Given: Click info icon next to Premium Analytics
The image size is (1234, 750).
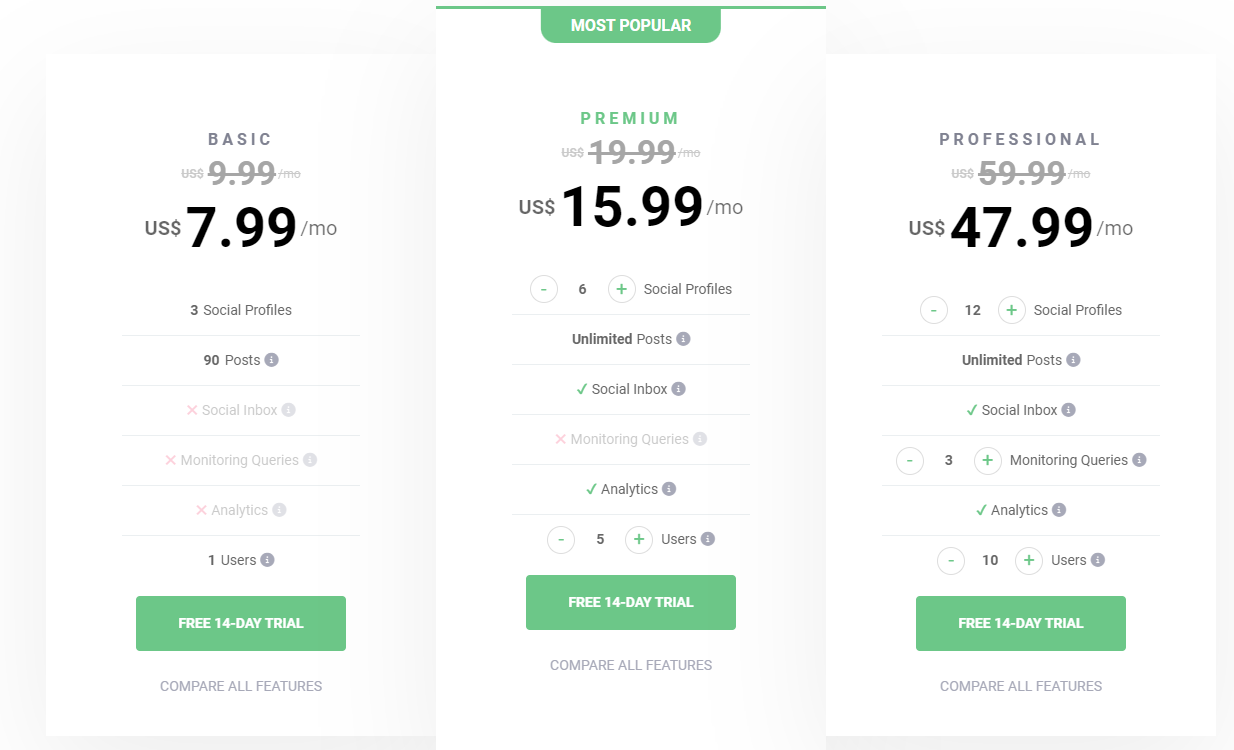Looking at the screenshot, I should tap(669, 489).
